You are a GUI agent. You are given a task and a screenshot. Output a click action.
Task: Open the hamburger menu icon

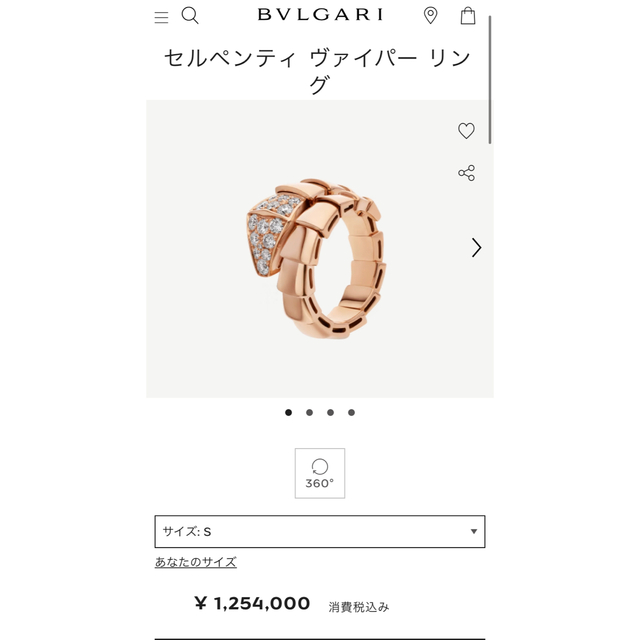[161, 17]
